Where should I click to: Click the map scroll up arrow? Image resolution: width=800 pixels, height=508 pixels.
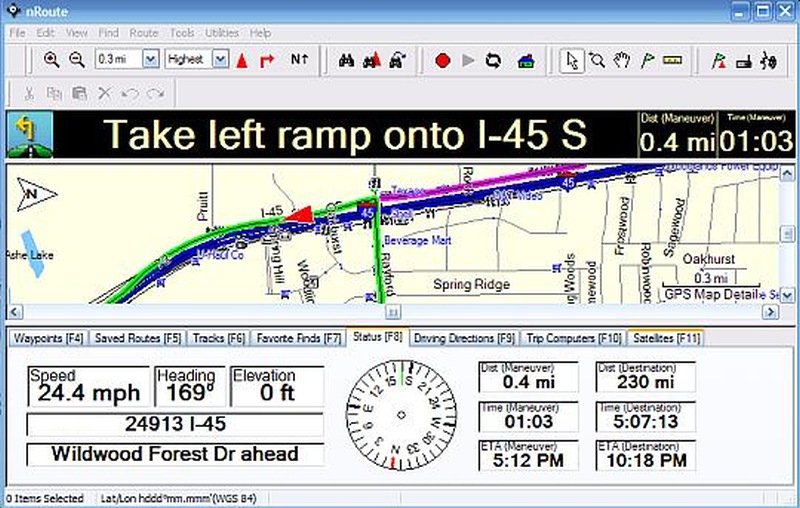(787, 174)
